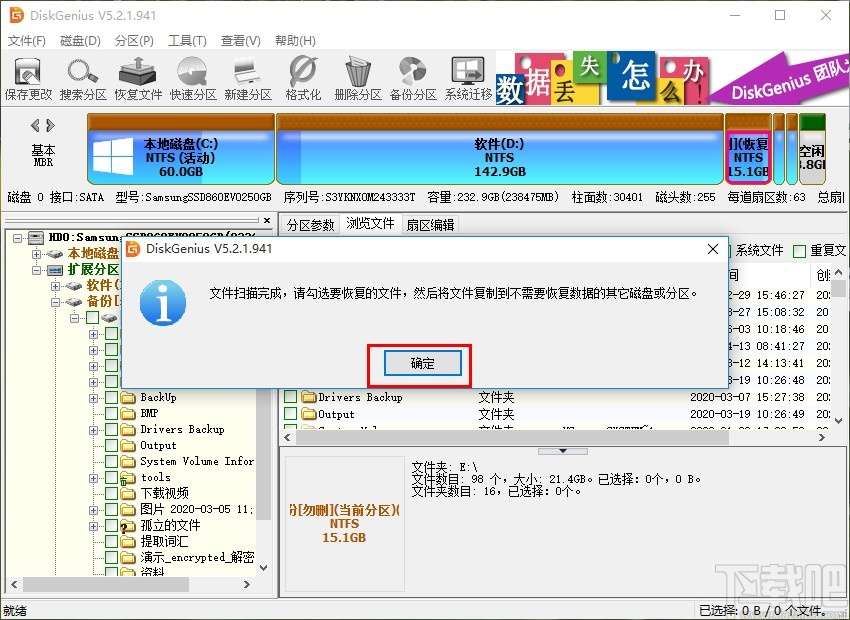This screenshot has width=850, height=620.
Task: Click the 提取词汇 folder icon
Action: (128, 542)
